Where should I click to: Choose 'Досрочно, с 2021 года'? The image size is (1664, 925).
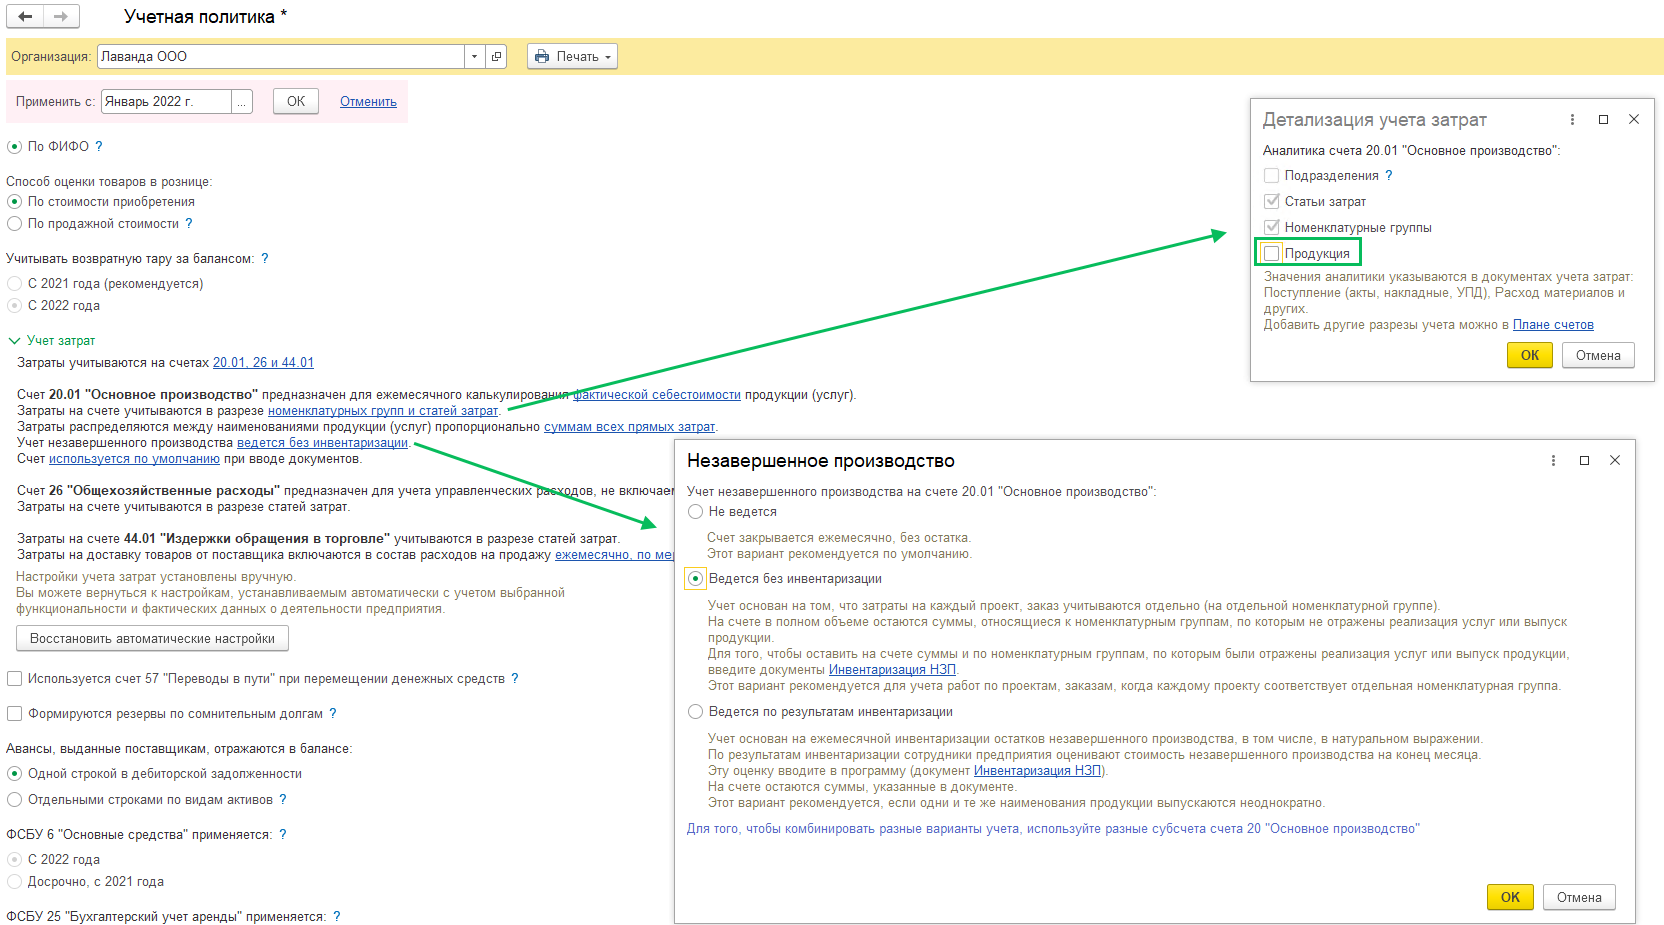click(x=15, y=881)
